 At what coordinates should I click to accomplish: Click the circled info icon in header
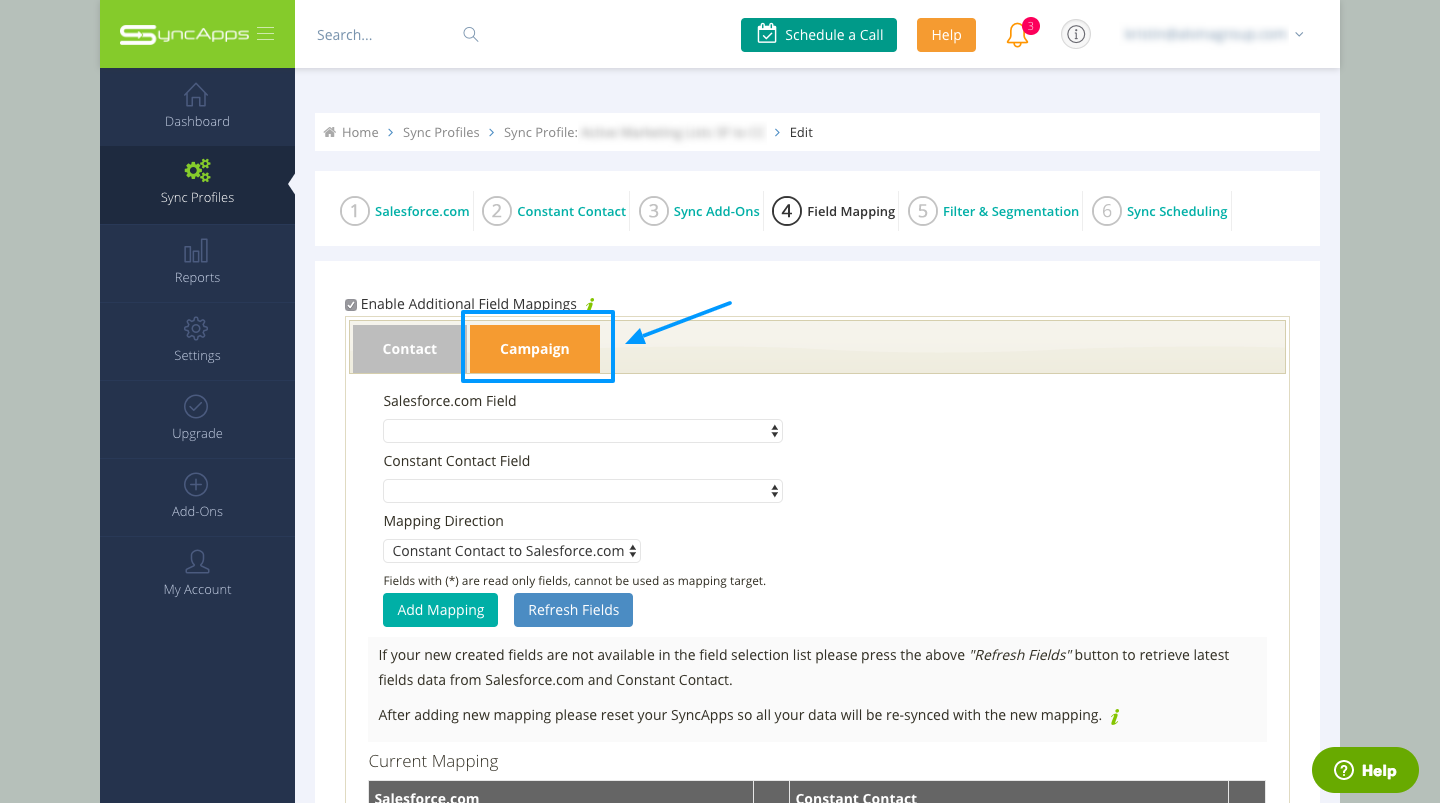point(1075,34)
